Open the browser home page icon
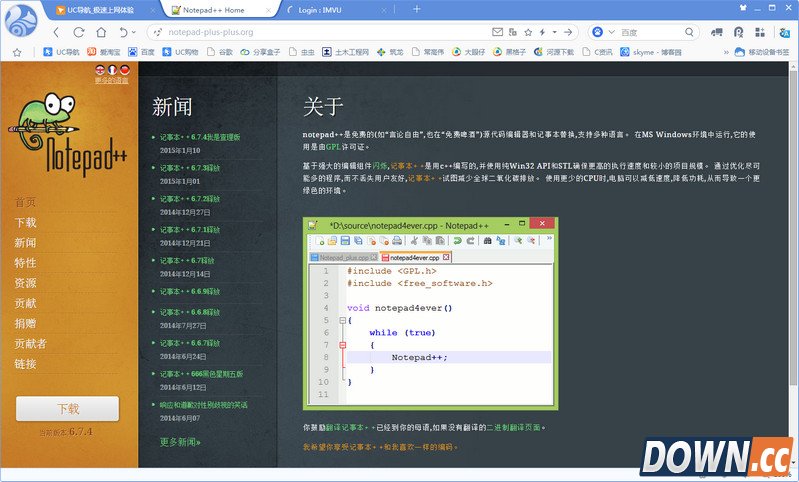 [101, 32]
